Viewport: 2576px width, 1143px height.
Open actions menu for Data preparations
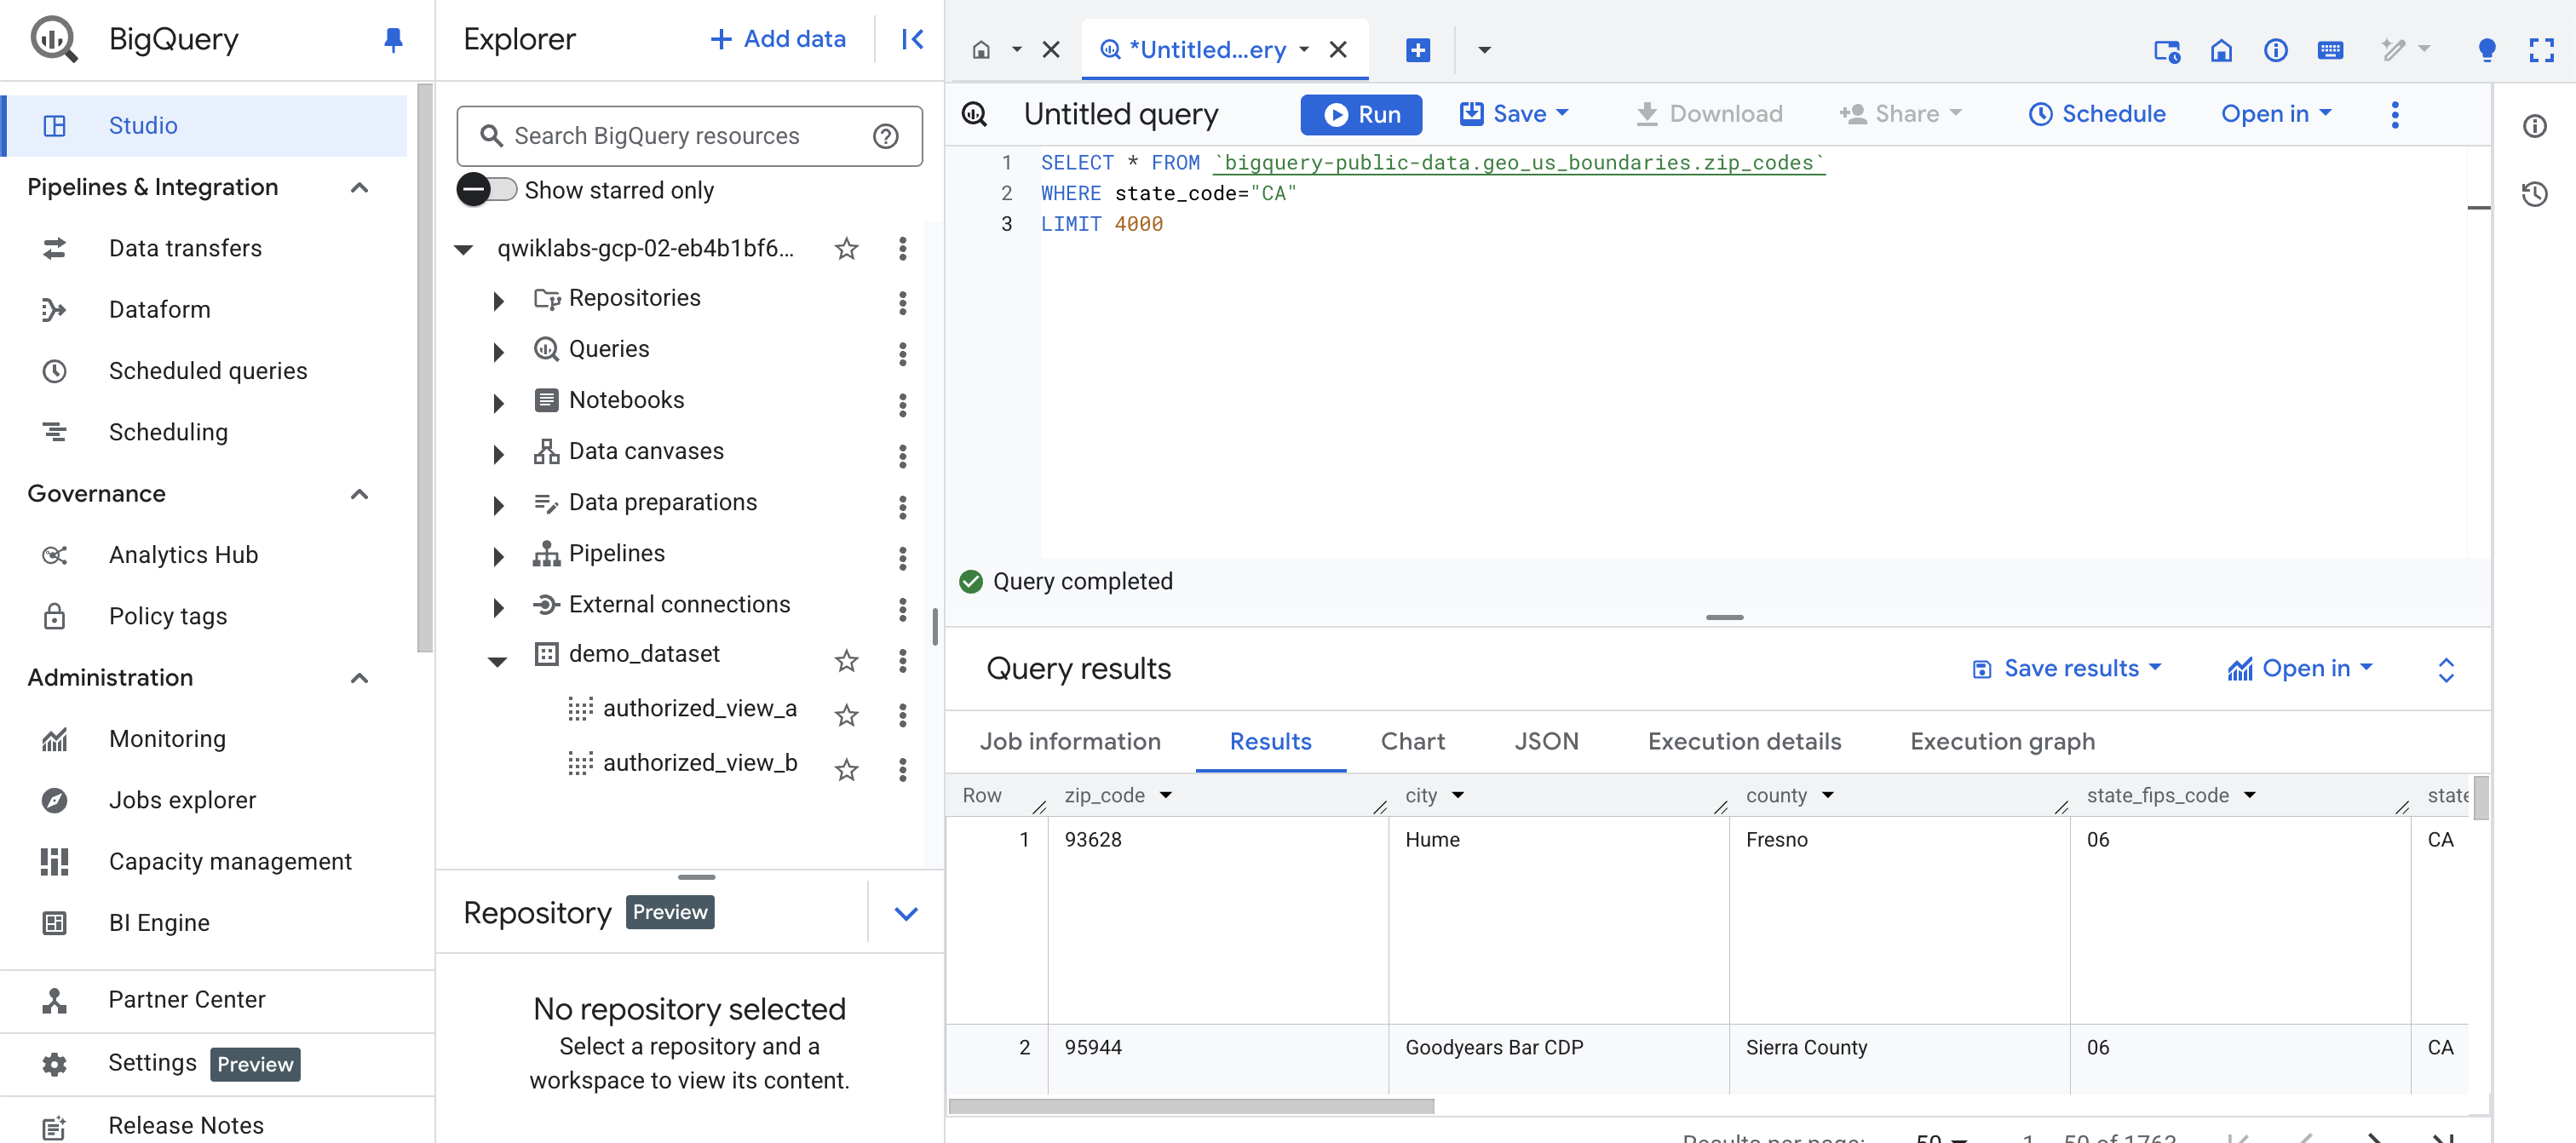point(902,506)
